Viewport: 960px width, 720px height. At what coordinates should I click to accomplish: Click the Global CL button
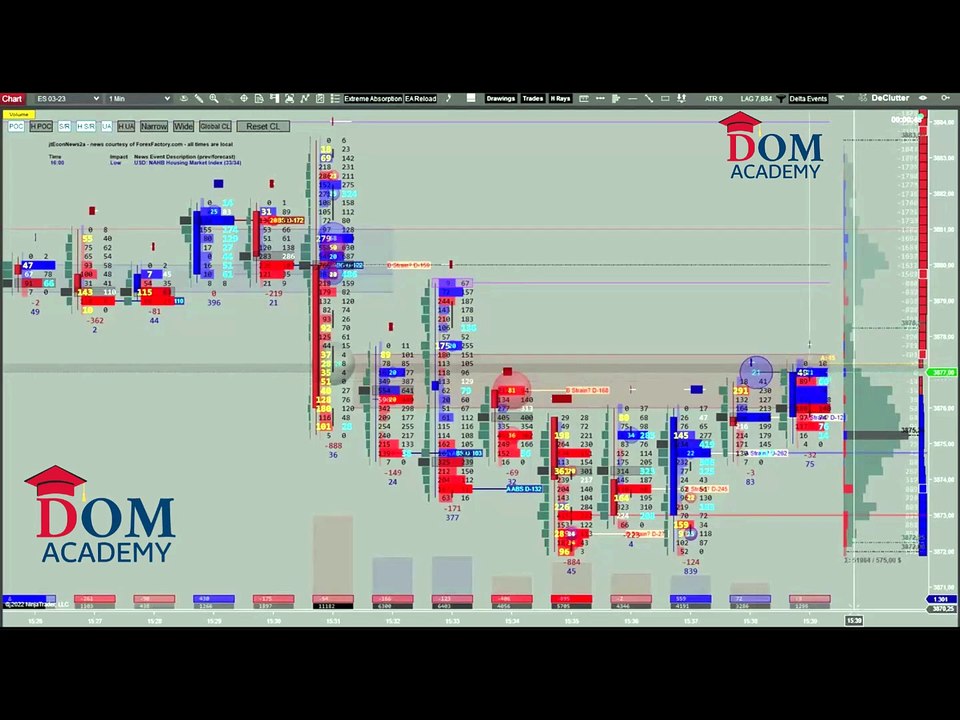coord(215,126)
